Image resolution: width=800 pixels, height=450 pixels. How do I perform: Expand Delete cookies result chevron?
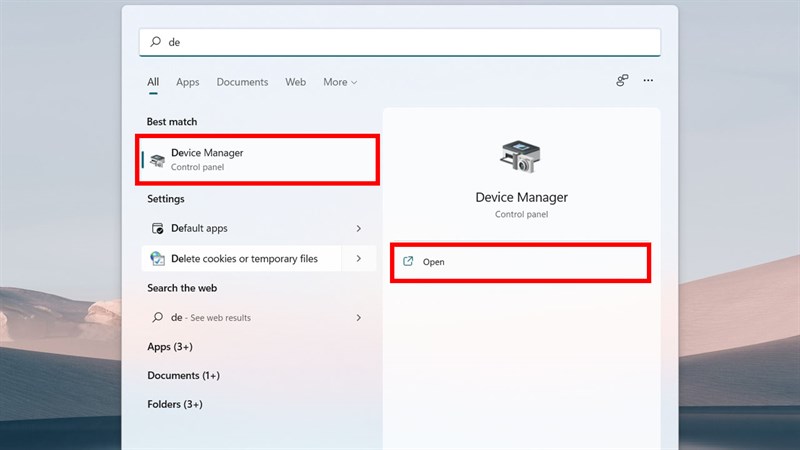click(x=358, y=259)
